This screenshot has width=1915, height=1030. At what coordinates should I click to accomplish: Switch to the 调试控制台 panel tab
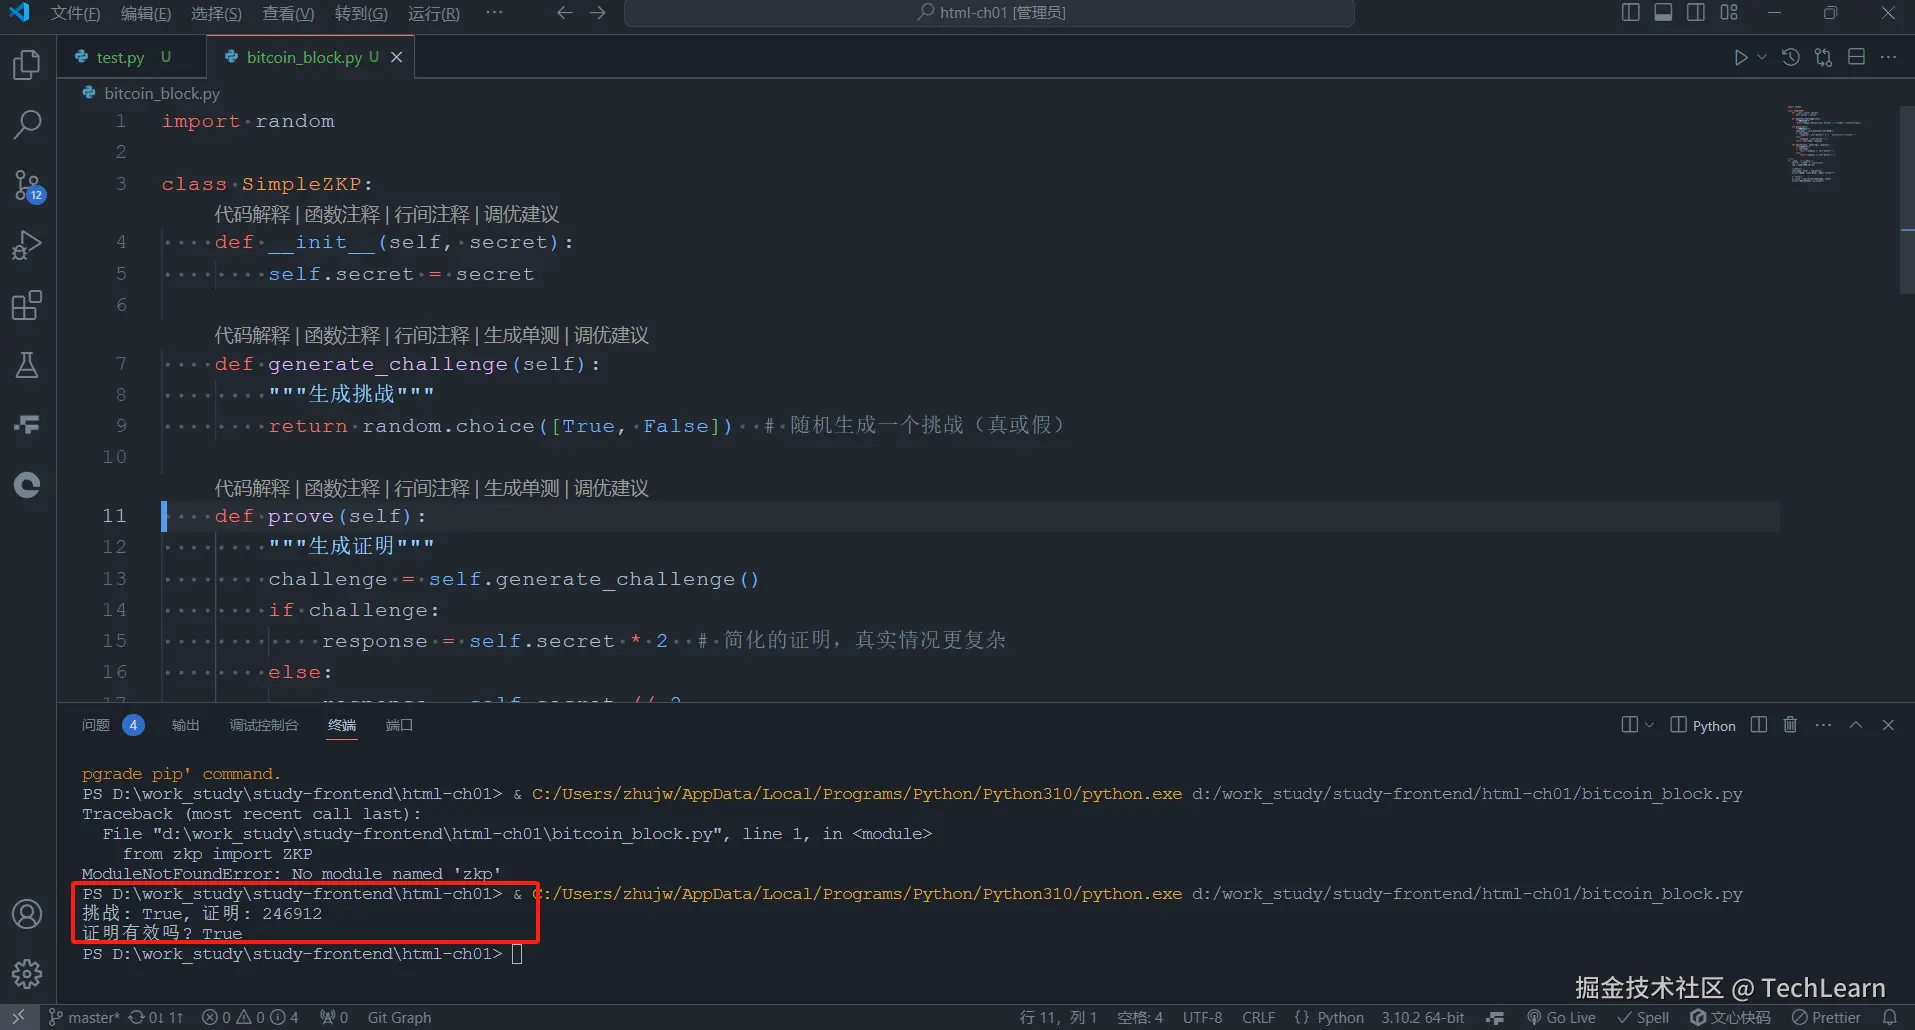264,725
